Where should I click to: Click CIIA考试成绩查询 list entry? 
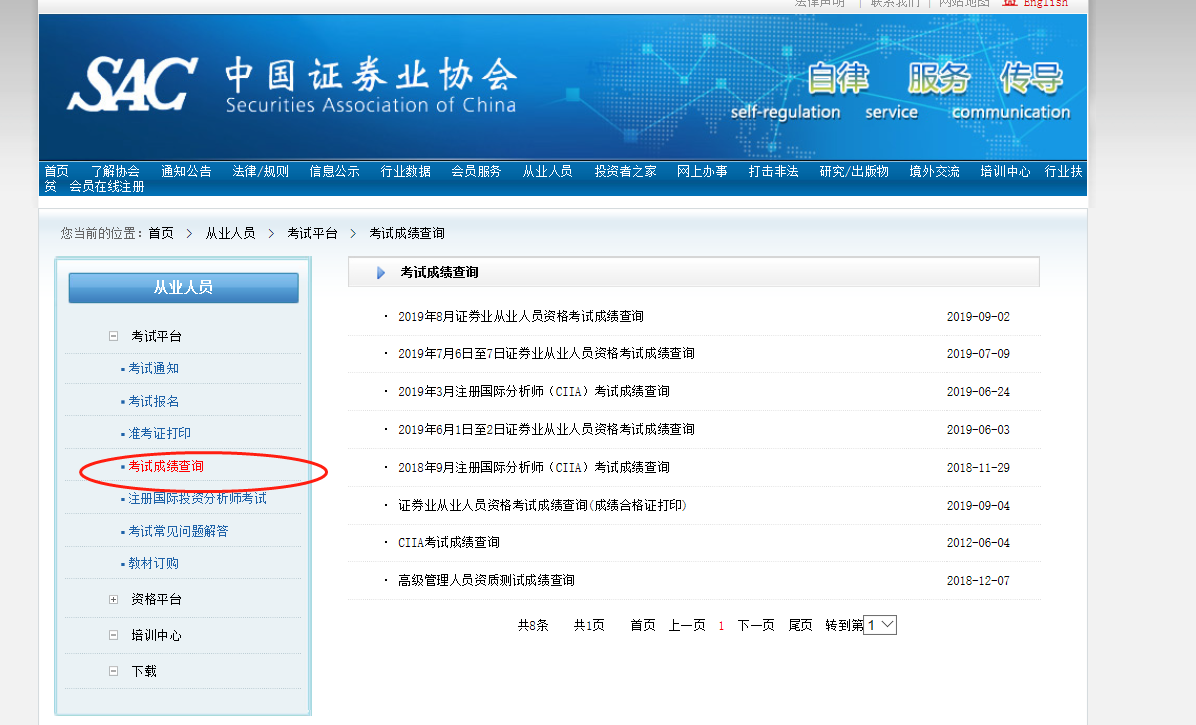[x=448, y=543]
